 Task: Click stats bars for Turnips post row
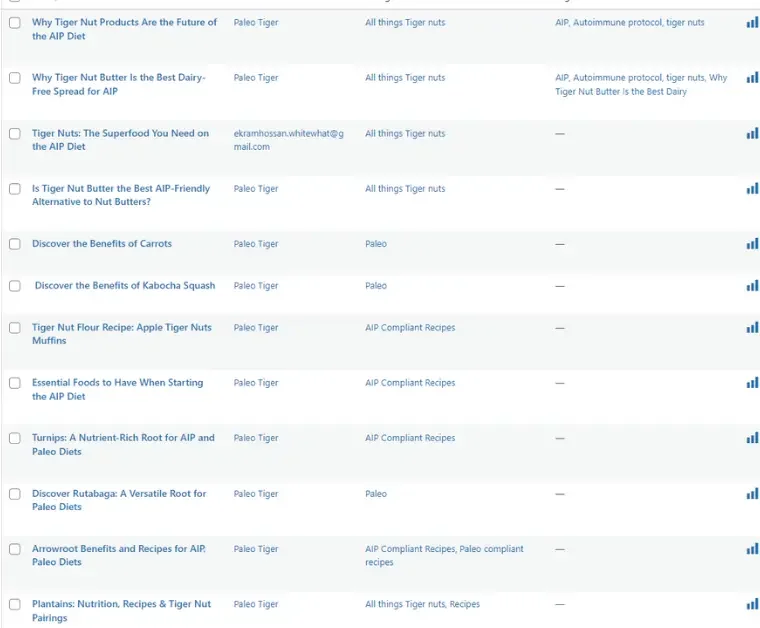click(752, 438)
